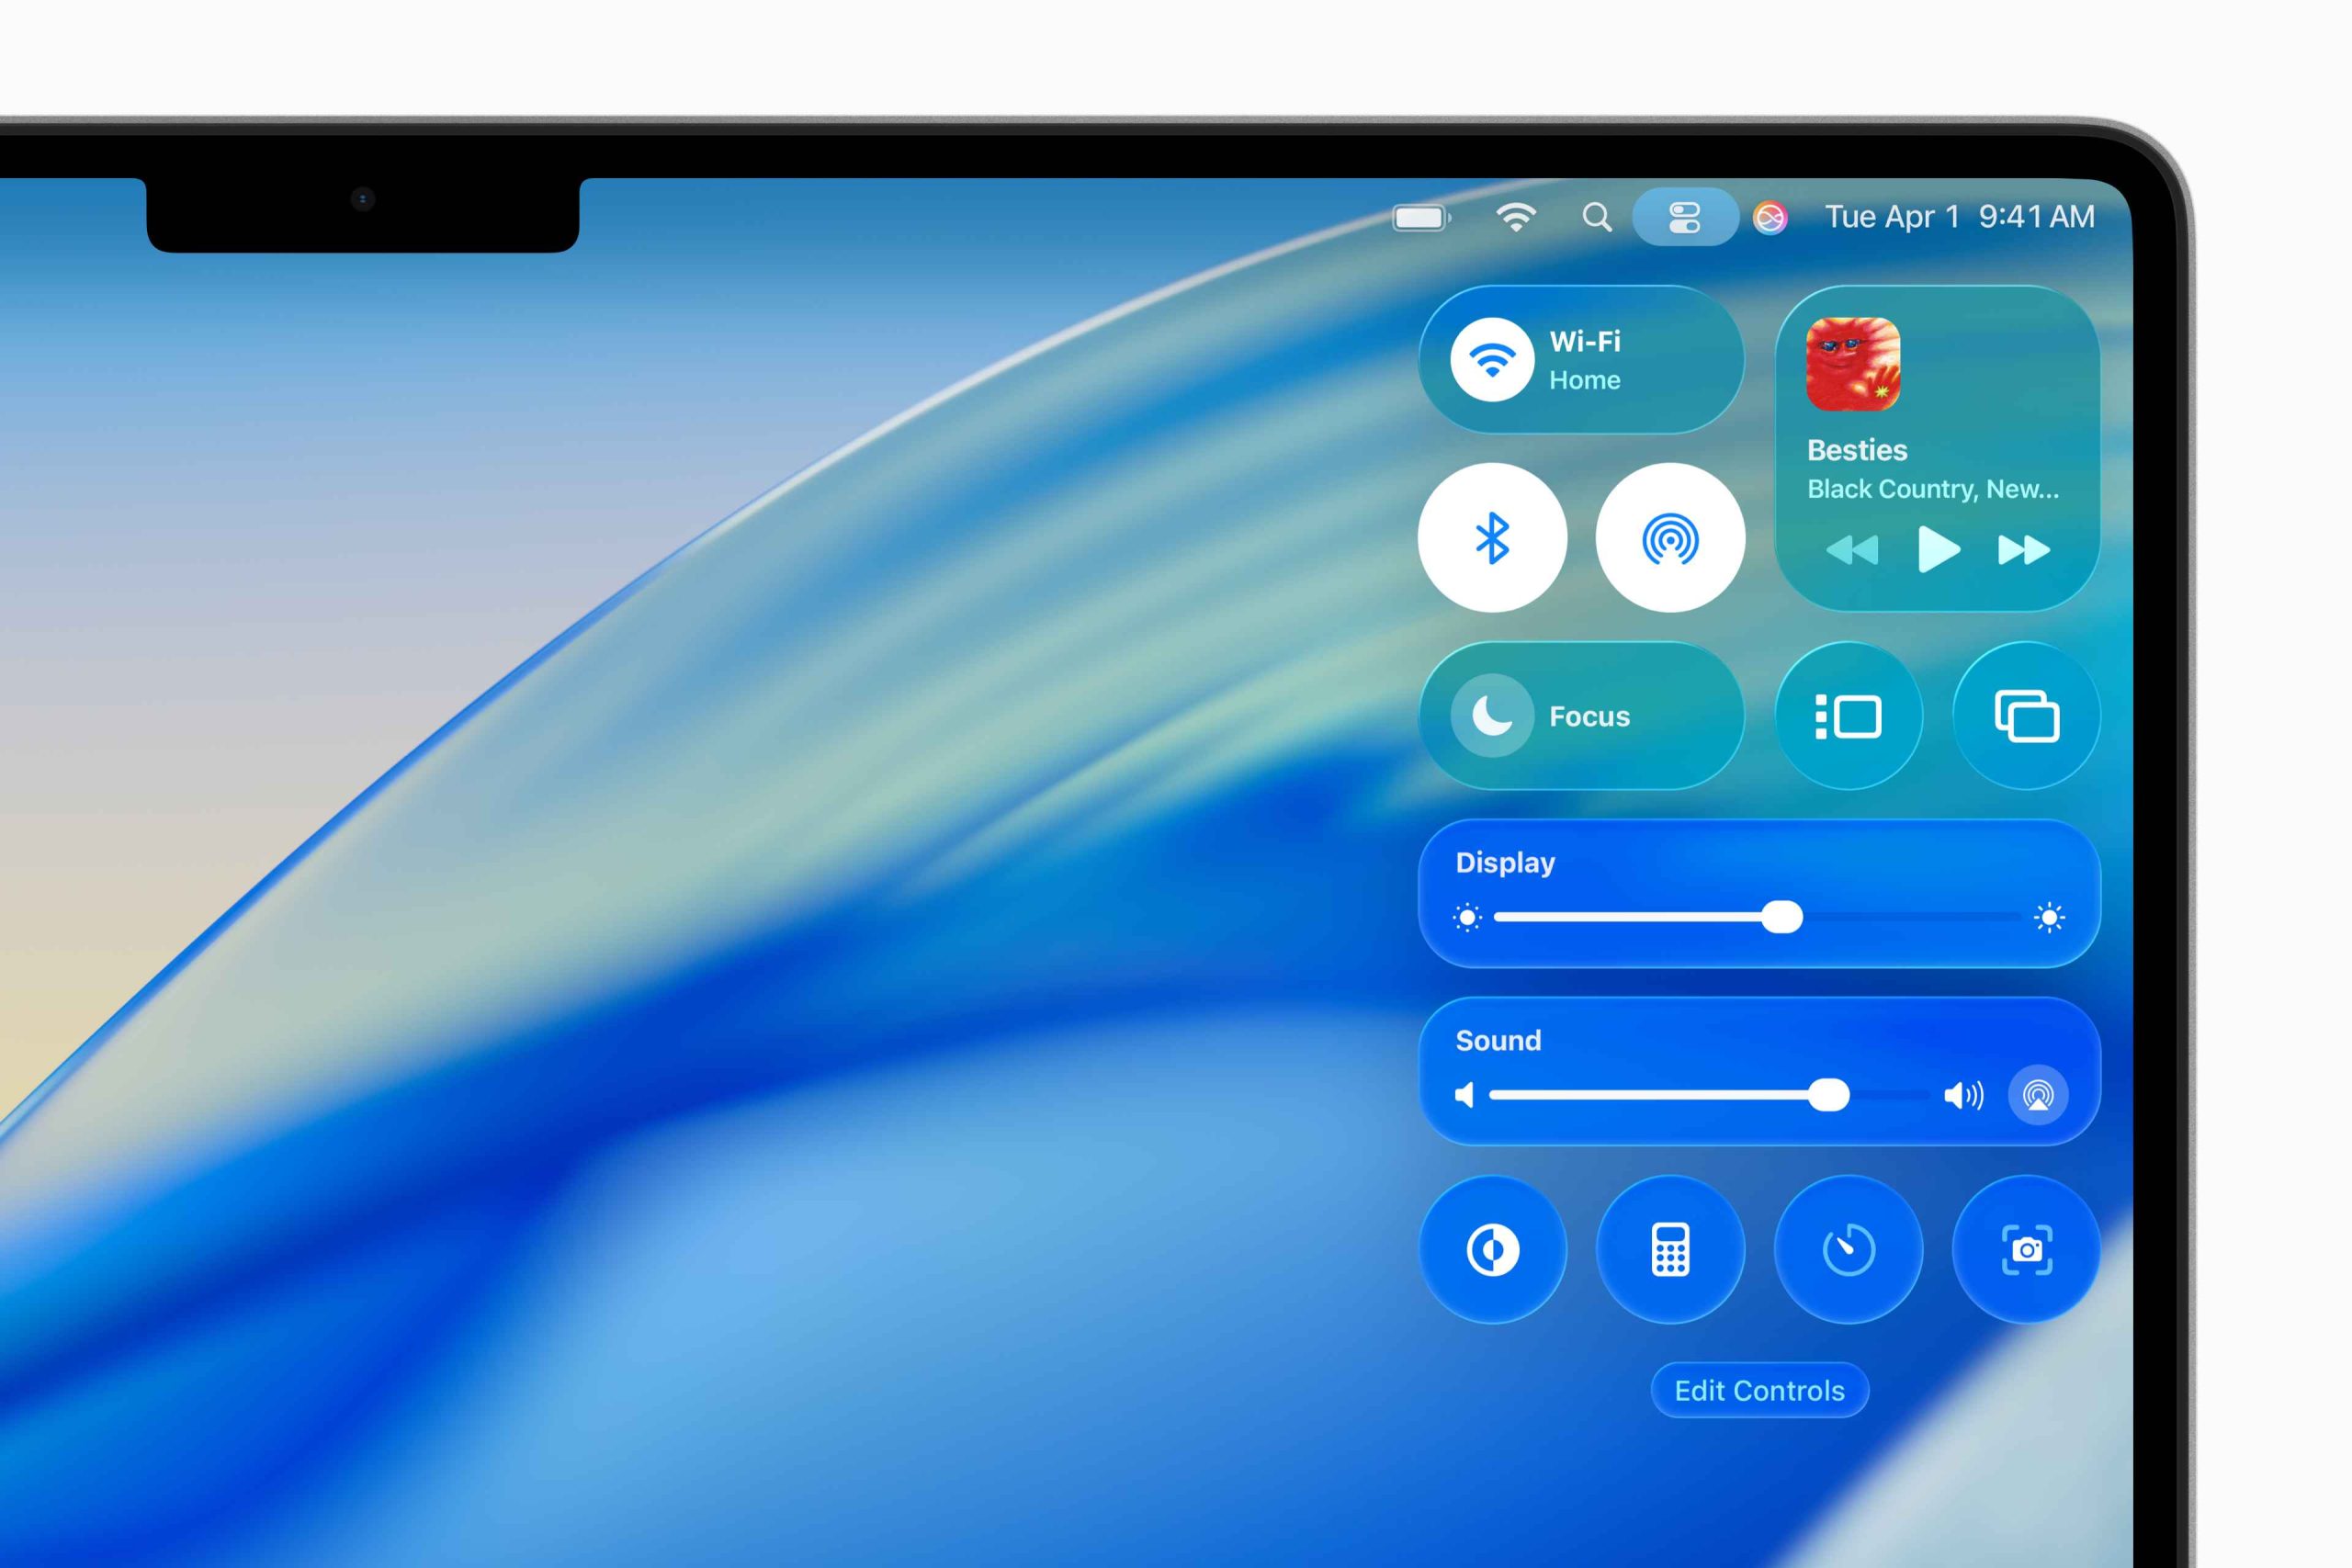This screenshot has width=2352, height=1568.
Task: Open Screen Mirroring control
Action: (2026, 716)
